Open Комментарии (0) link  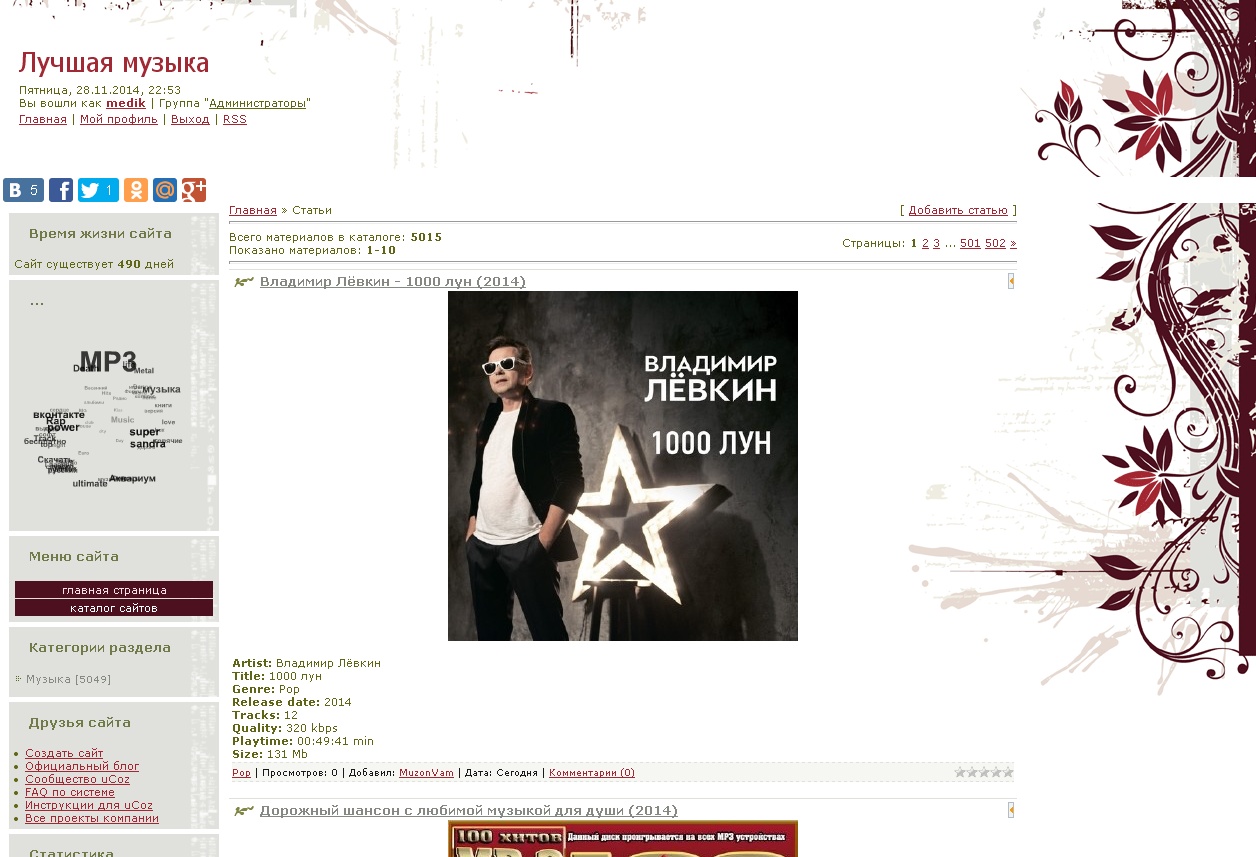(x=592, y=772)
